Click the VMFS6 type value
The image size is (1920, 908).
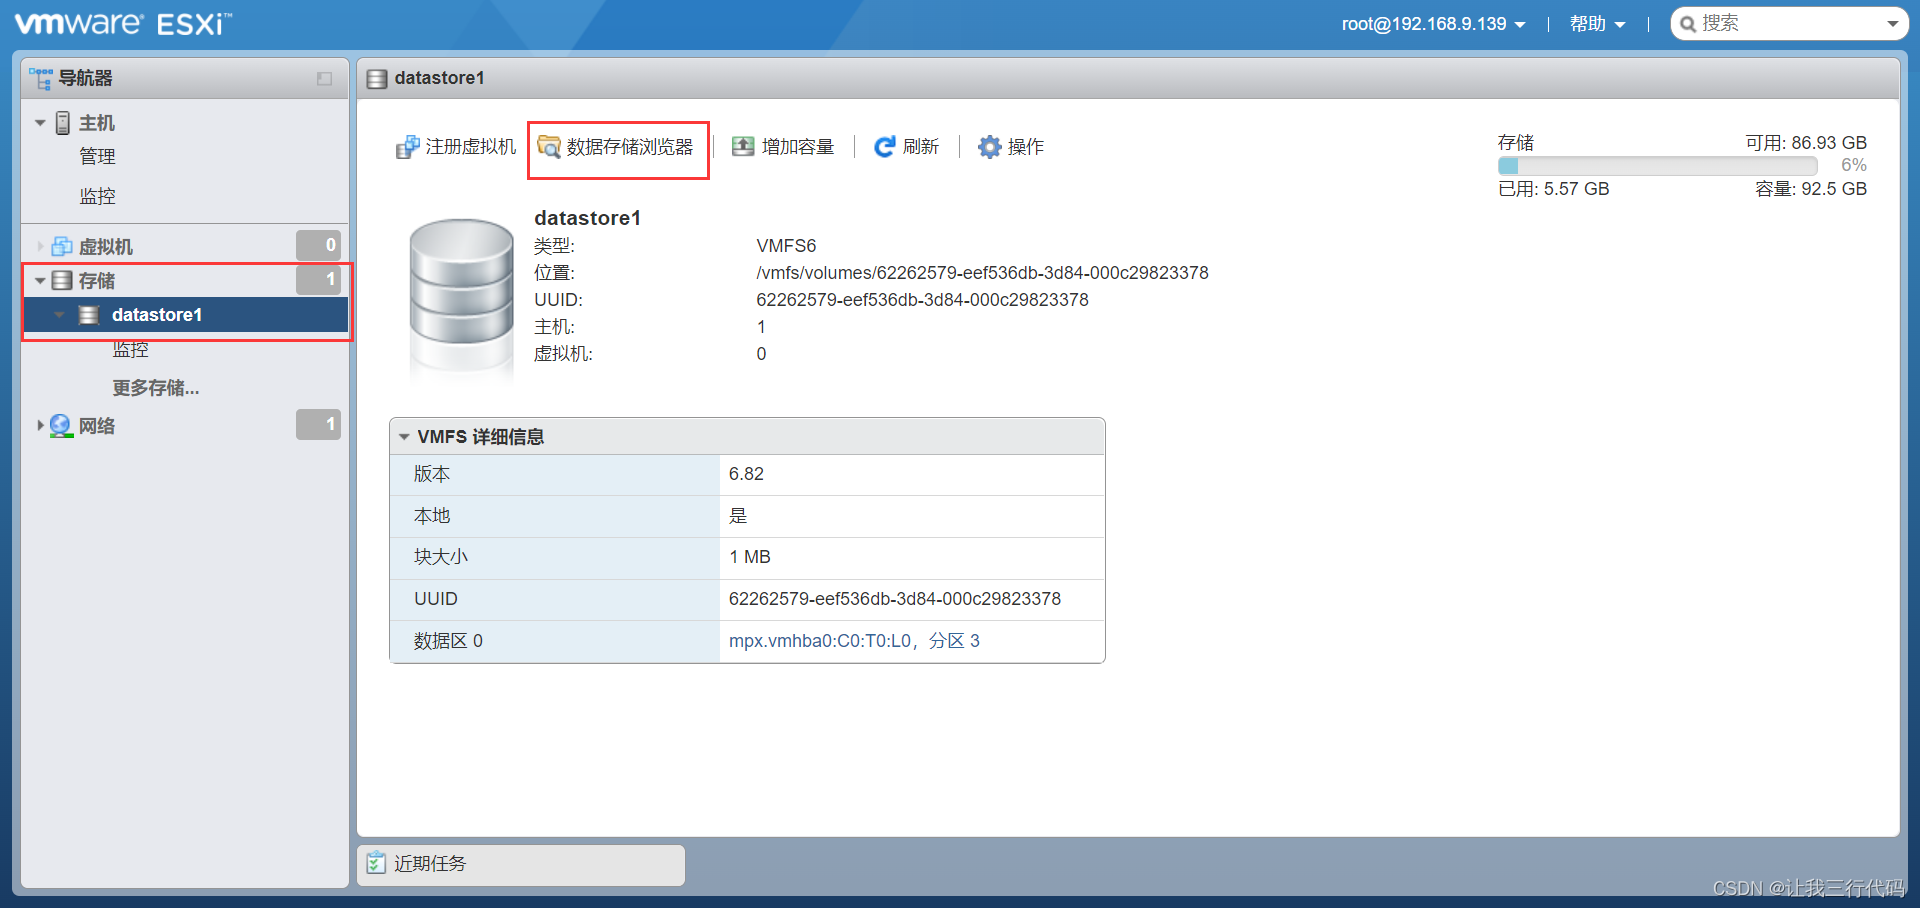tap(786, 246)
